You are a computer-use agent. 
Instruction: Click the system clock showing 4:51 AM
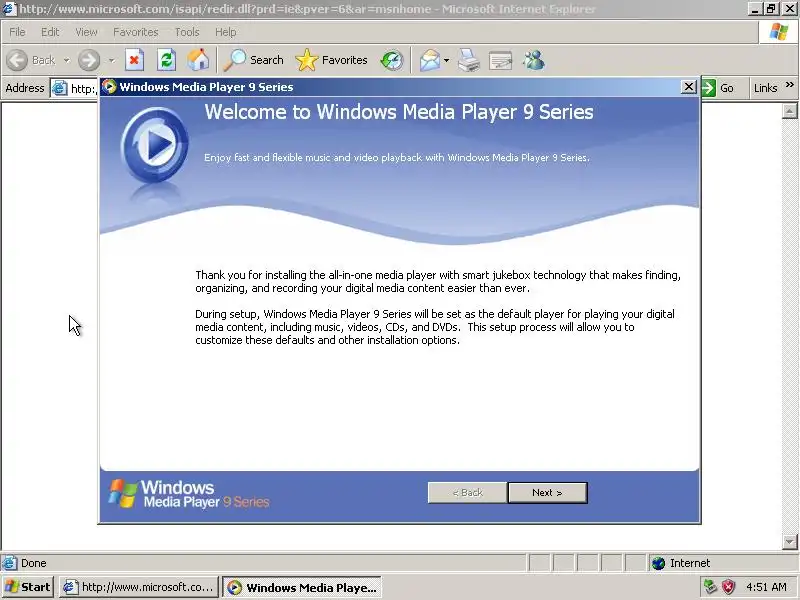click(x=766, y=587)
